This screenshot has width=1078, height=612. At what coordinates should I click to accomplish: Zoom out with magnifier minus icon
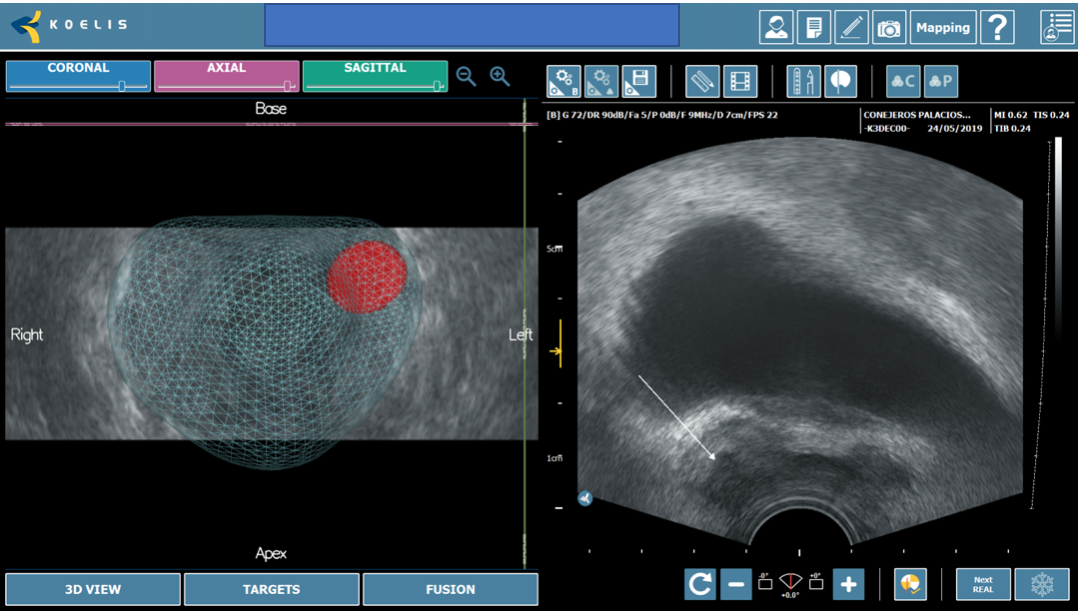466,76
